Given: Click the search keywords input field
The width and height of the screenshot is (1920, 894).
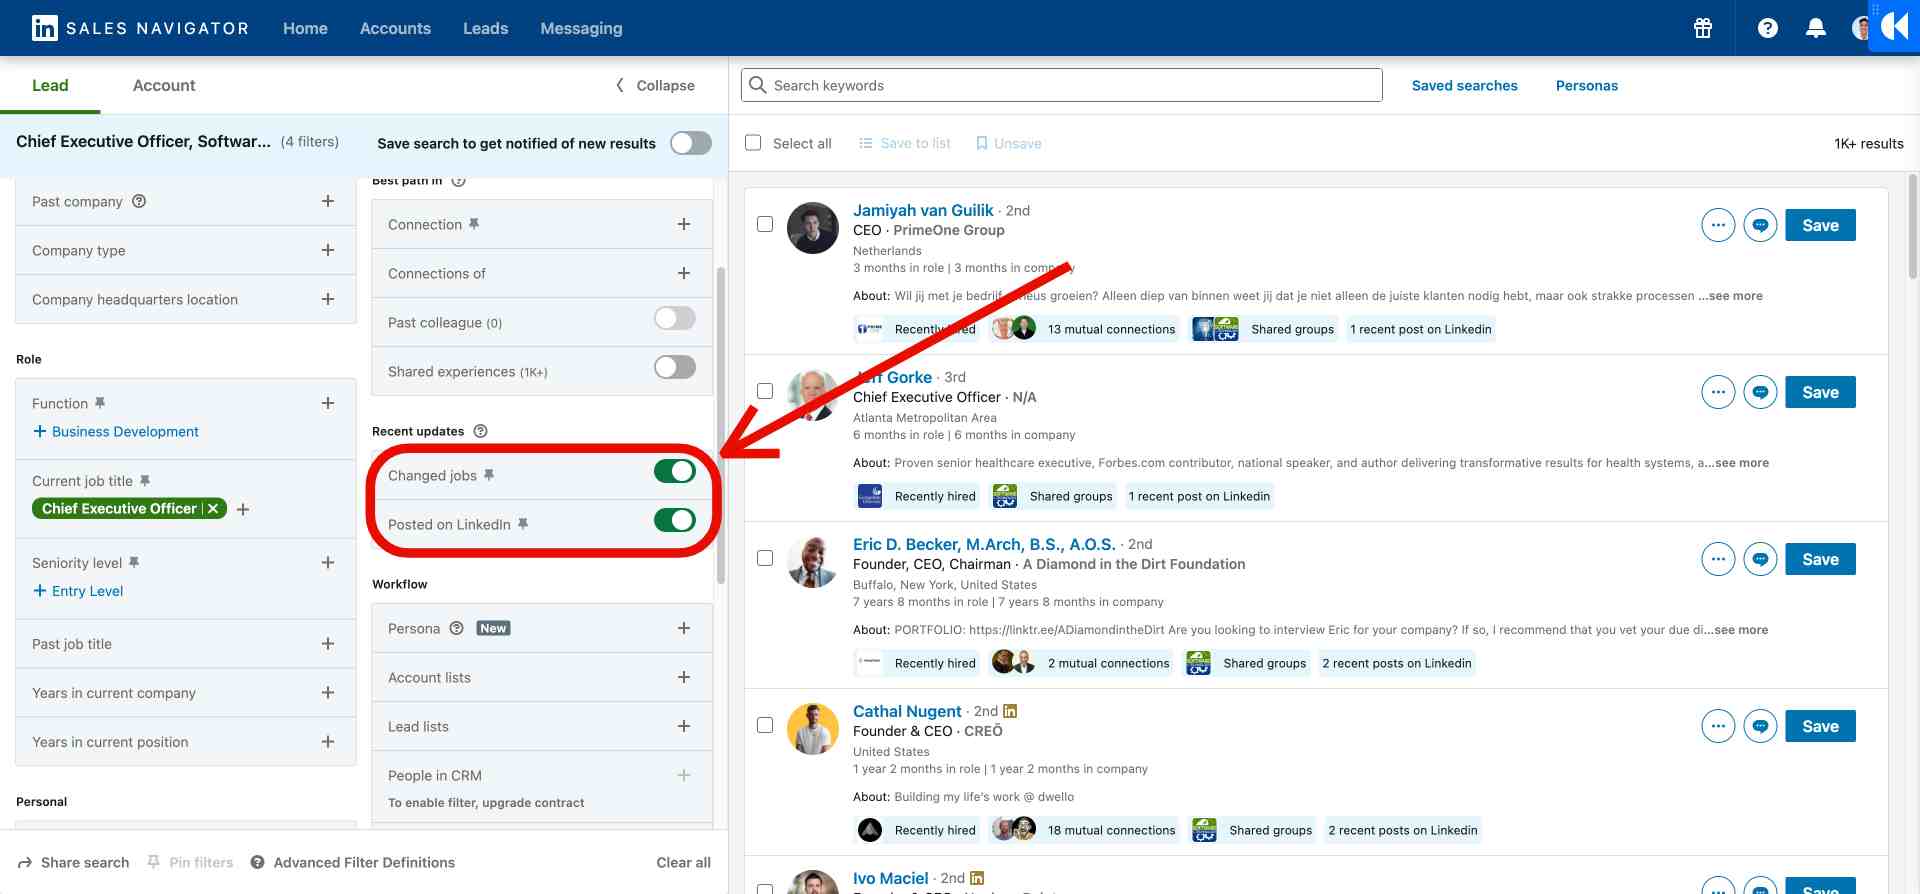Looking at the screenshot, I should (1061, 85).
